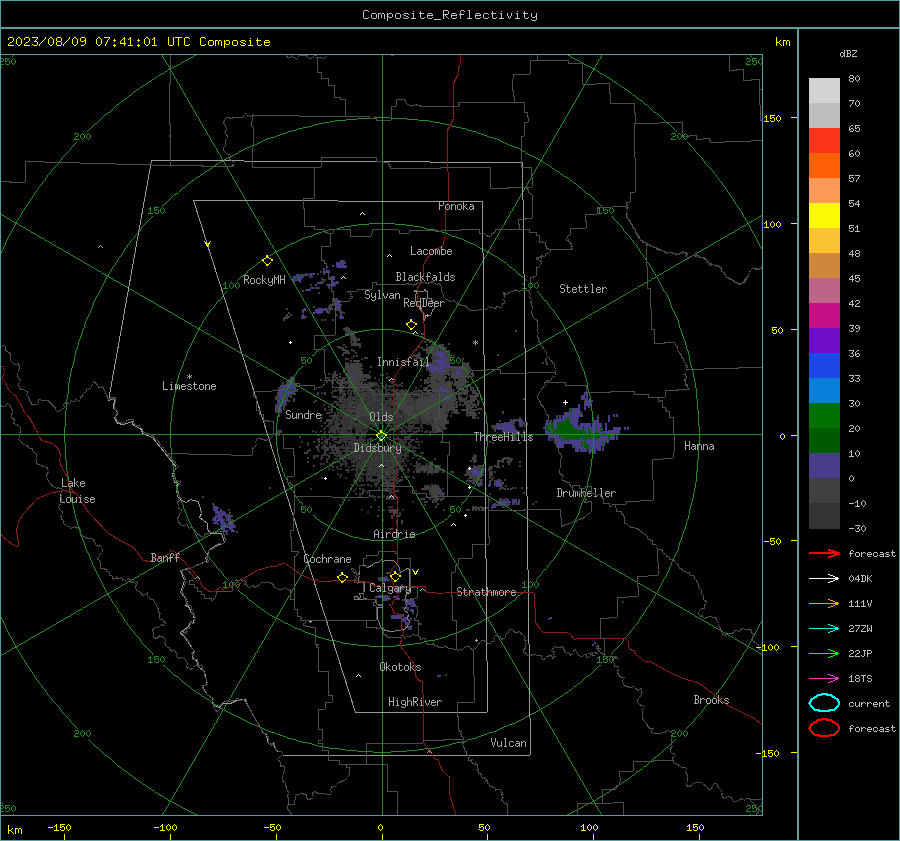Click the magenta swatch near 39 dBZ
The width and height of the screenshot is (900, 841).
point(824,316)
